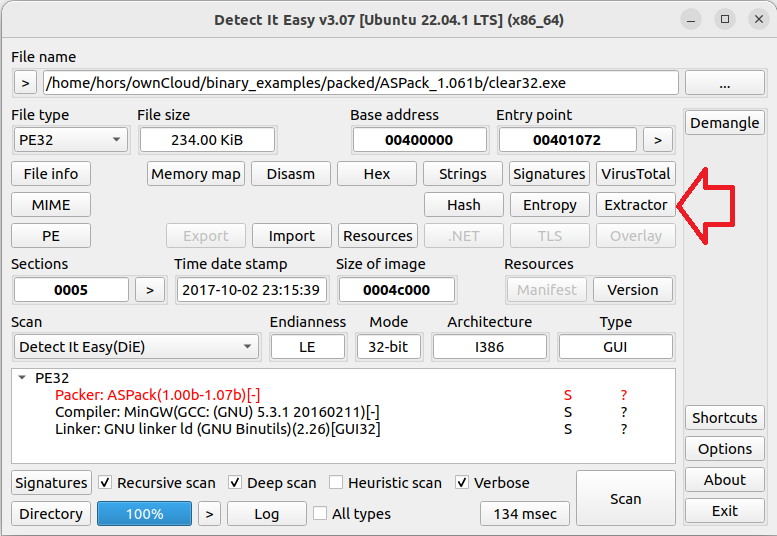Open VirusTotal lookup
Image resolution: width=777 pixels, height=536 pixels.
[636, 174]
